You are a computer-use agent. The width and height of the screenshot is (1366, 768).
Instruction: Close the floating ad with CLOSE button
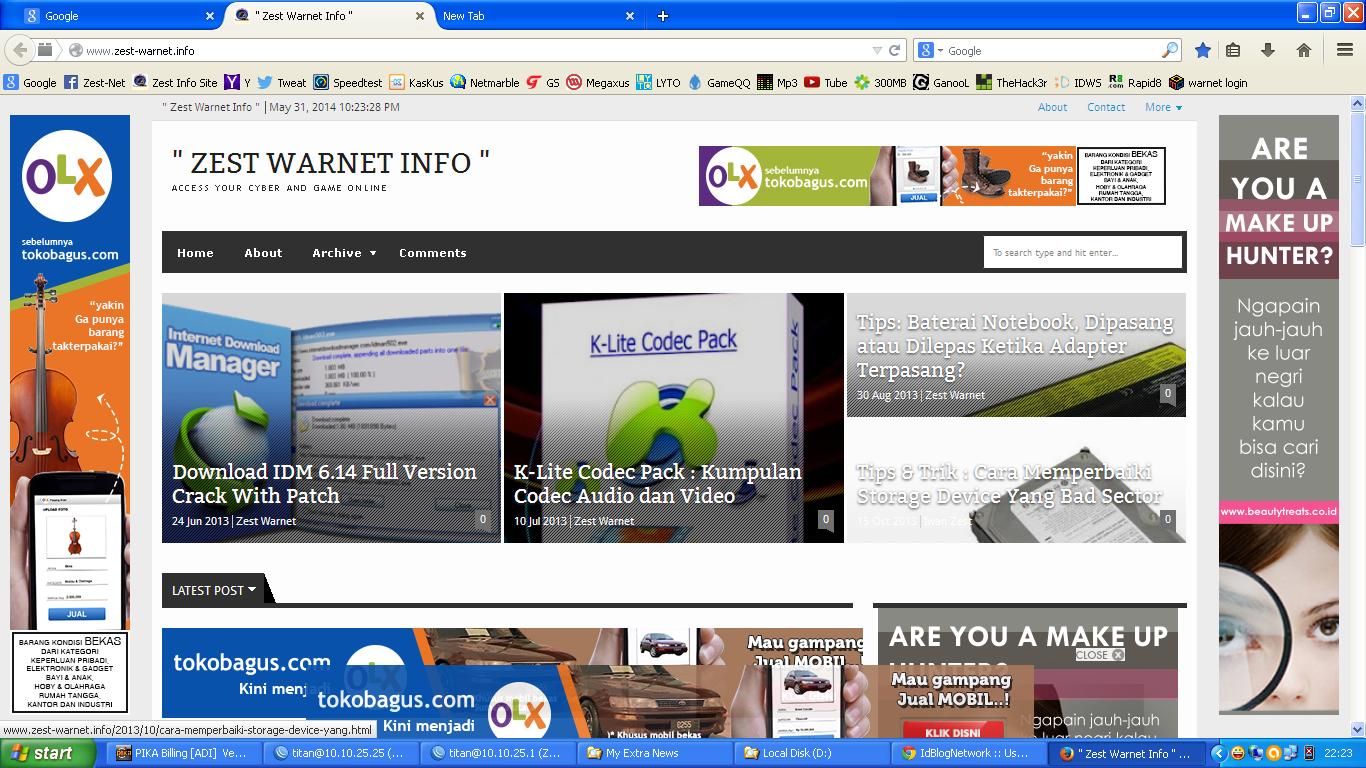point(1100,655)
